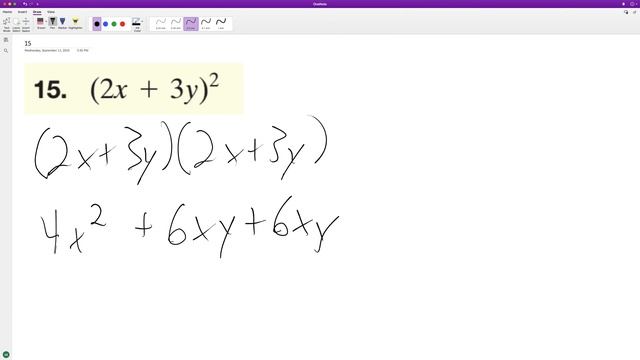Open the Ink Color picker
The height and width of the screenshot is (360, 640).
click(x=137, y=24)
